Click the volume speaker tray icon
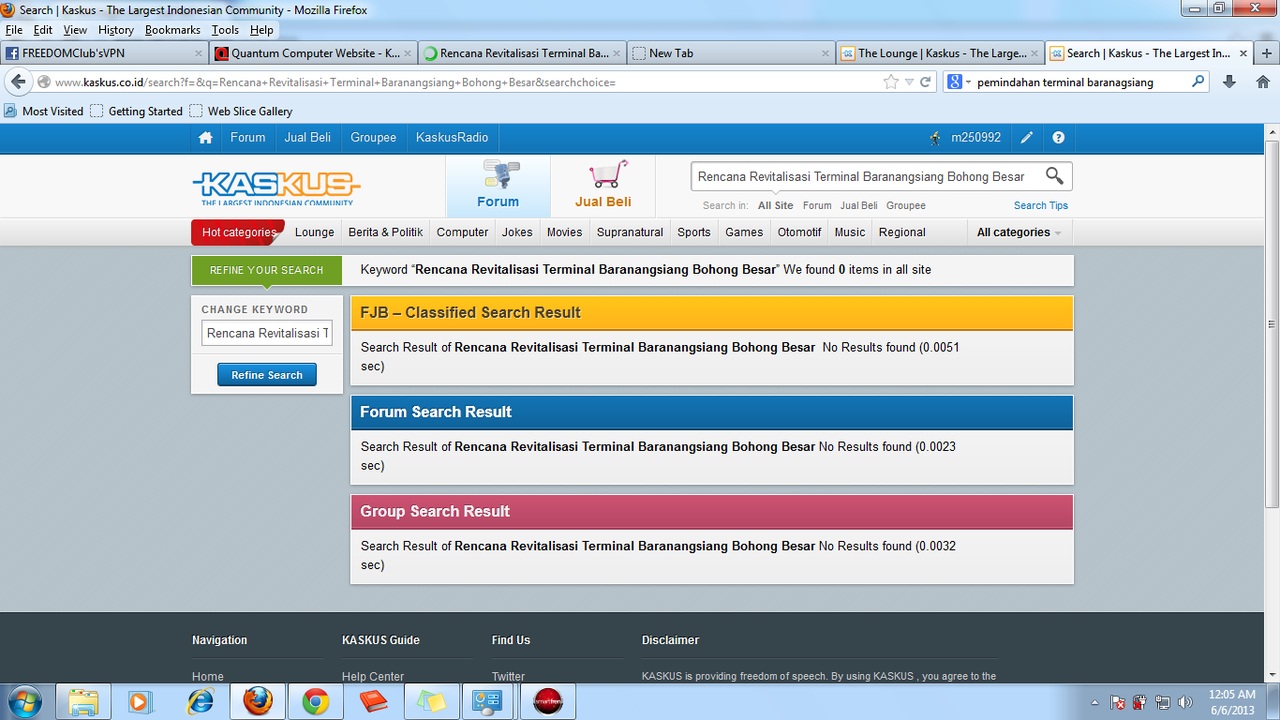The image size is (1280, 720). pyautogui.click(x=1185, y=703)
